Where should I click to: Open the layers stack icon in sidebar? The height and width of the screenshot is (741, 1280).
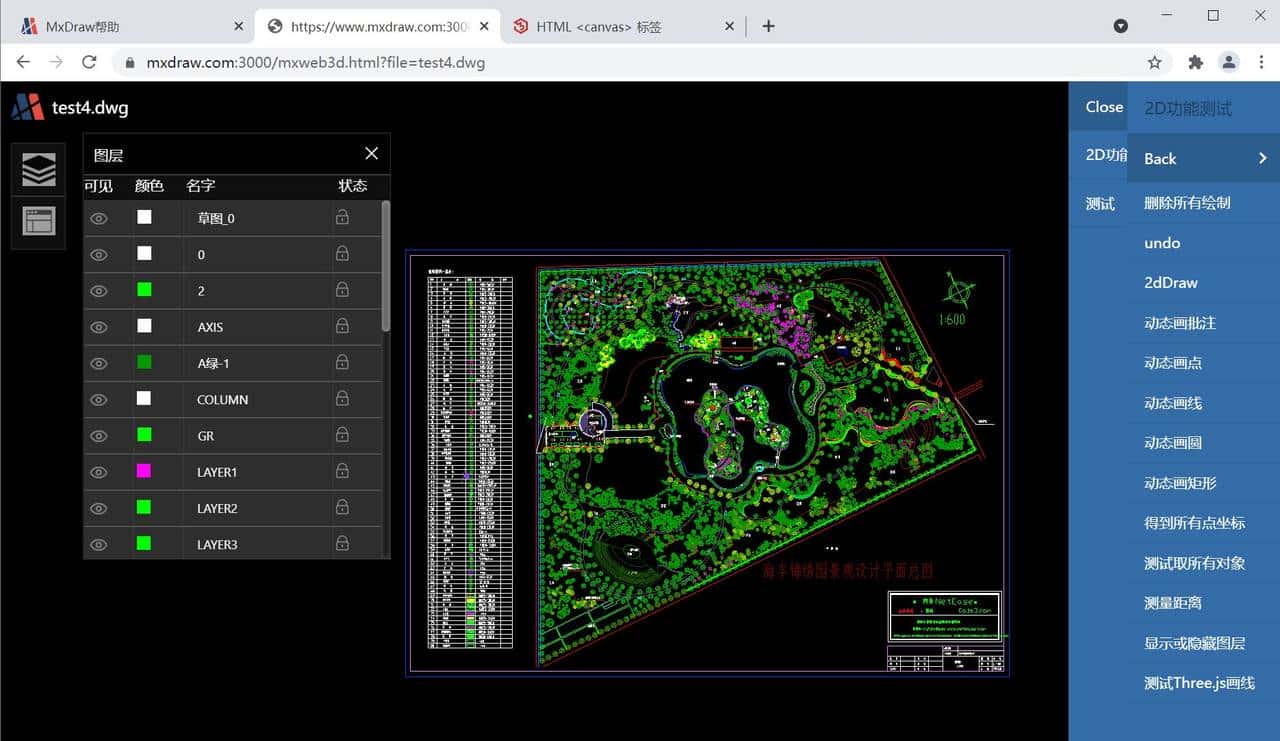[38, 170]
